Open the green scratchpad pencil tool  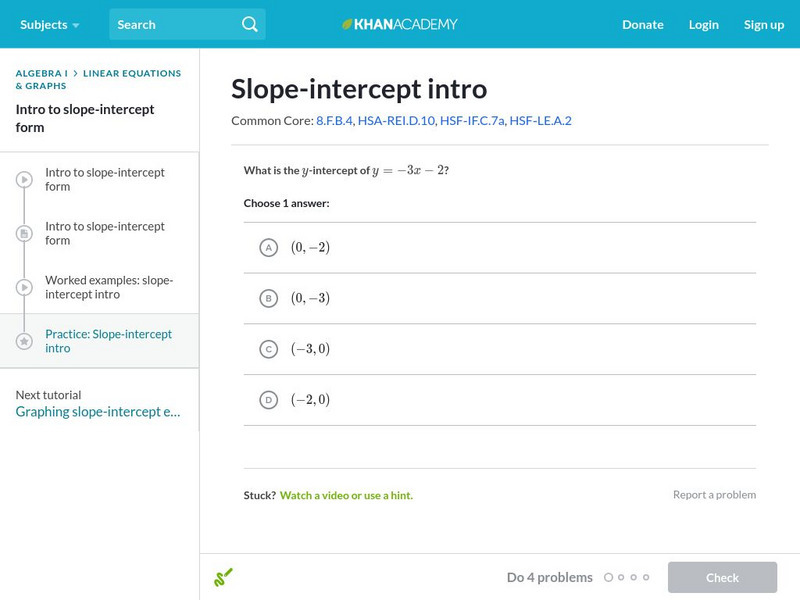click(224, 577)
